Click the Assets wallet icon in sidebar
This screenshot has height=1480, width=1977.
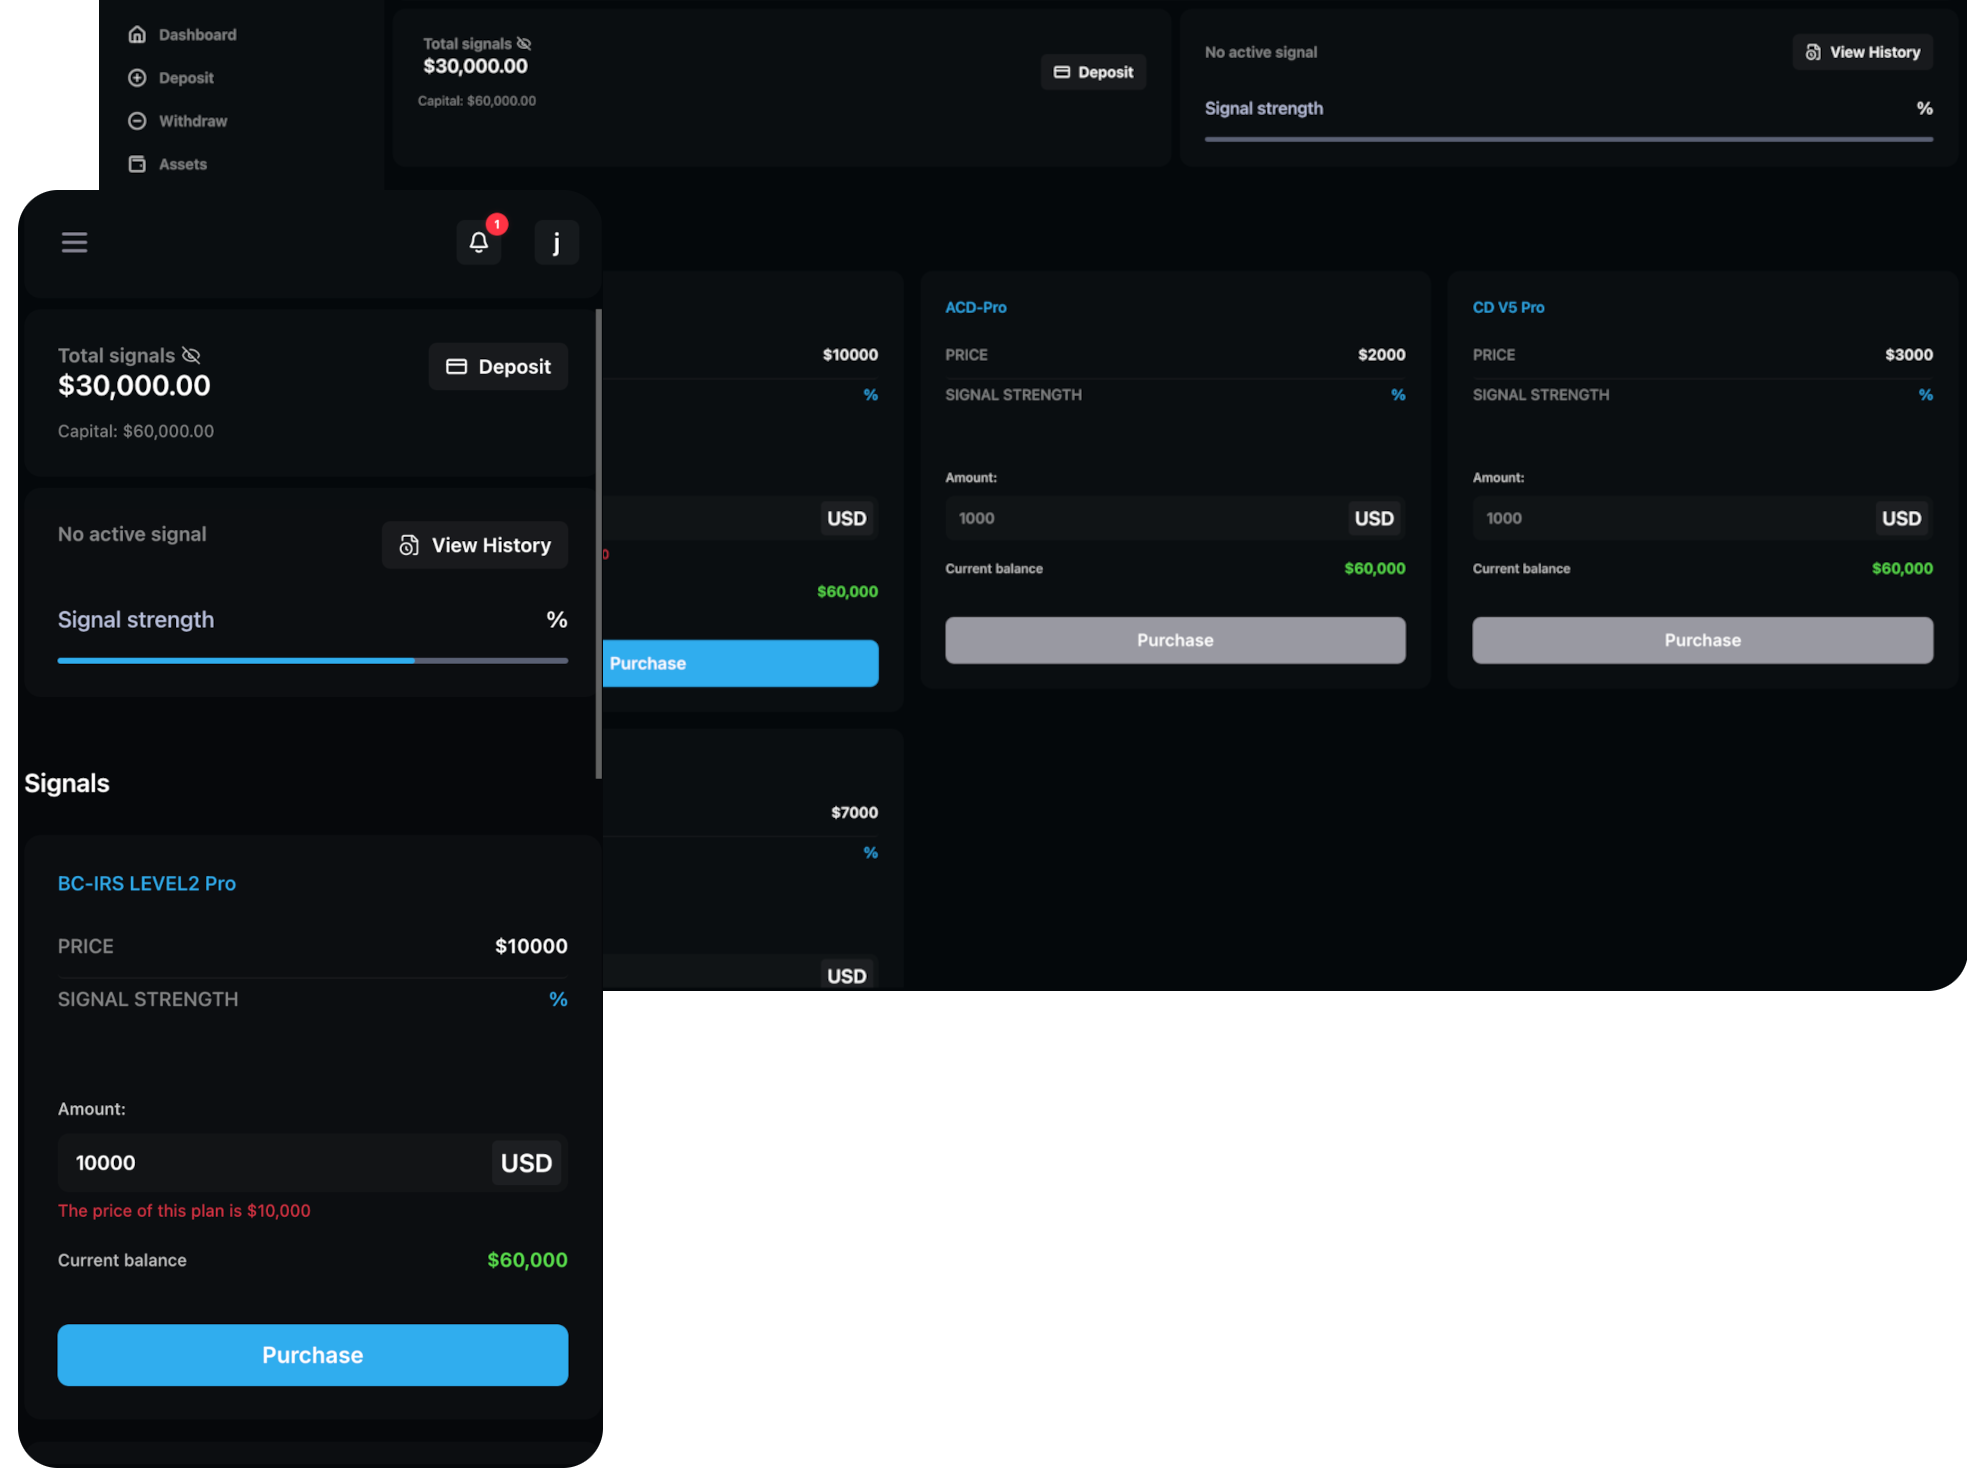click(137, 164)
